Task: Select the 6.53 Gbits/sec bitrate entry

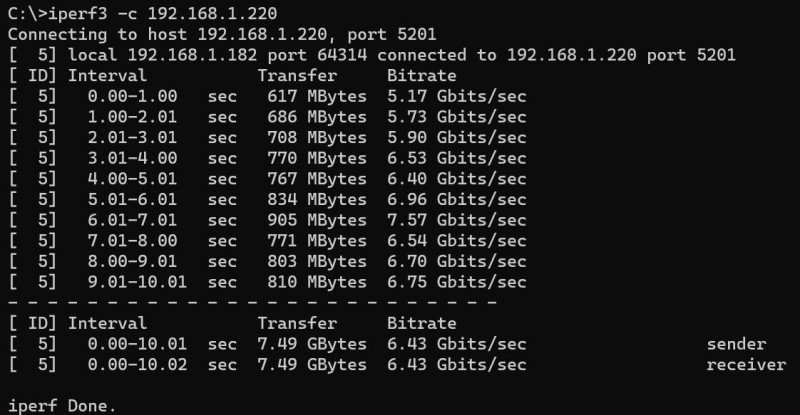Action: click(x=456, y=159)
